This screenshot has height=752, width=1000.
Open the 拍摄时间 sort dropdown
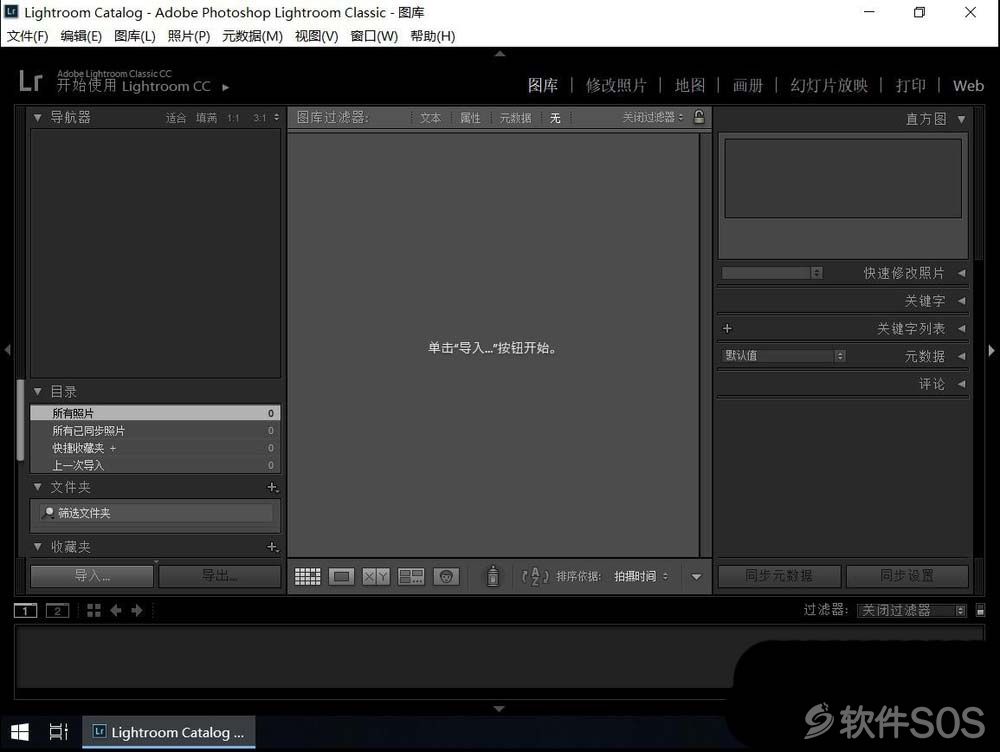click(641, 577)
